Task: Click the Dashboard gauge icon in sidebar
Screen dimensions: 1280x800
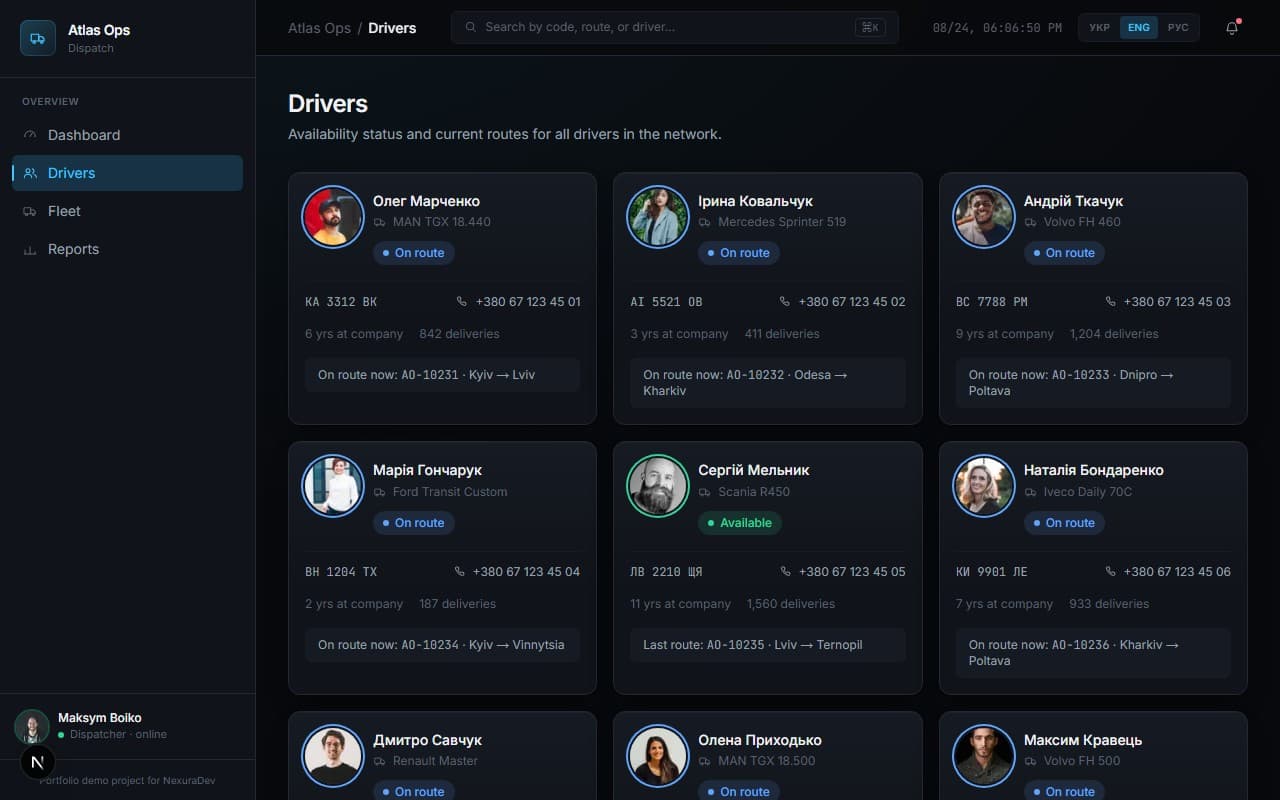Action: 30,135
